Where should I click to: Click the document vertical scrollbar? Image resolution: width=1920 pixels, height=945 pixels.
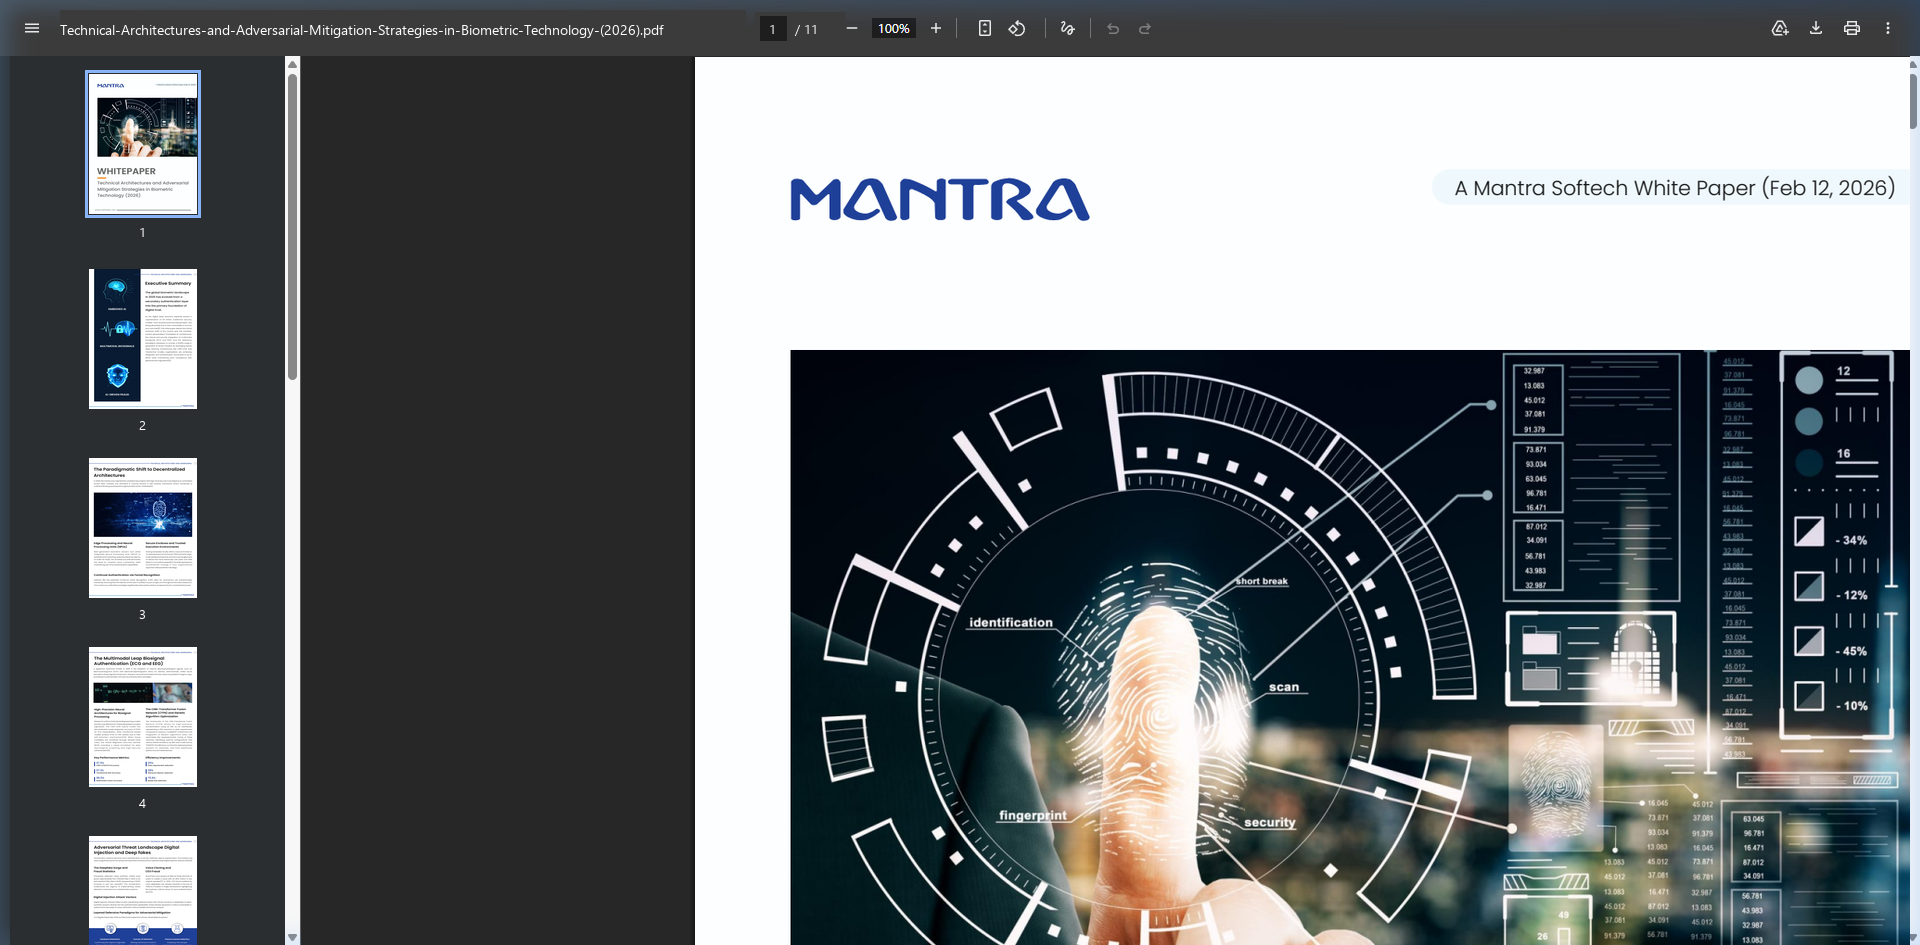point(1914,100)
